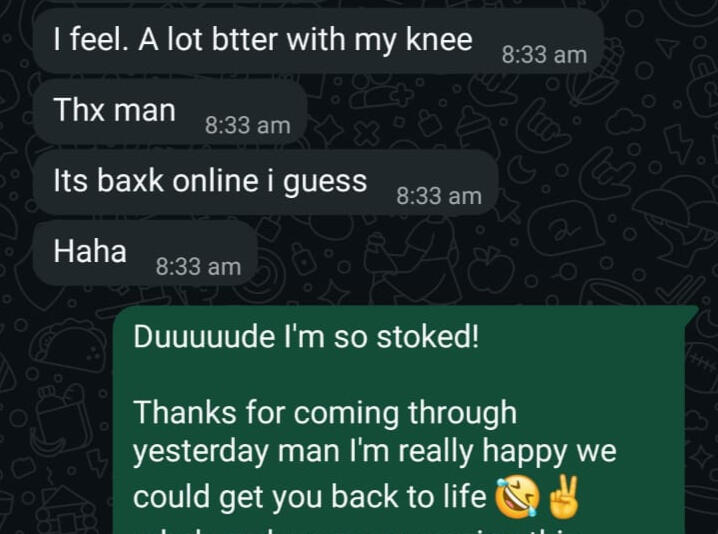Tap the rolling-on-floor laughing emoji
The height and width of the screenshot is (534, 718).
coord(517,496)
